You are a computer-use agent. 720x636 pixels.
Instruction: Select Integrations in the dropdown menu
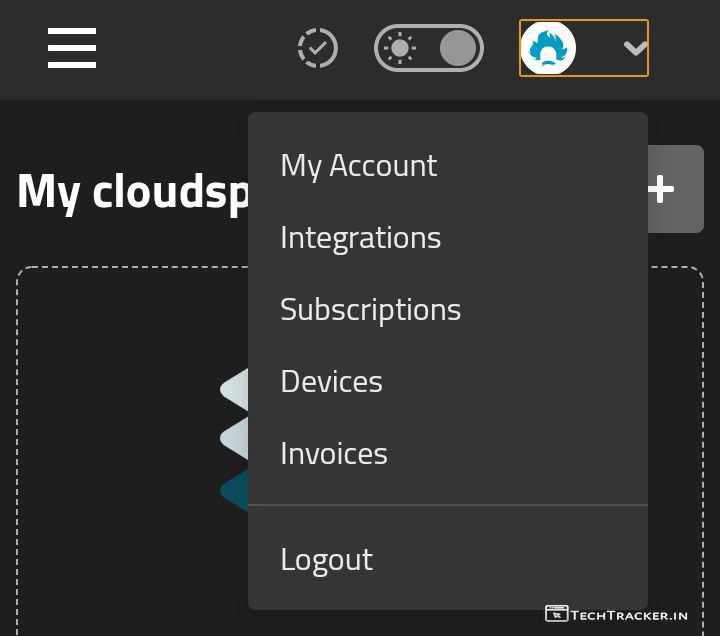(x=360, y=237)
